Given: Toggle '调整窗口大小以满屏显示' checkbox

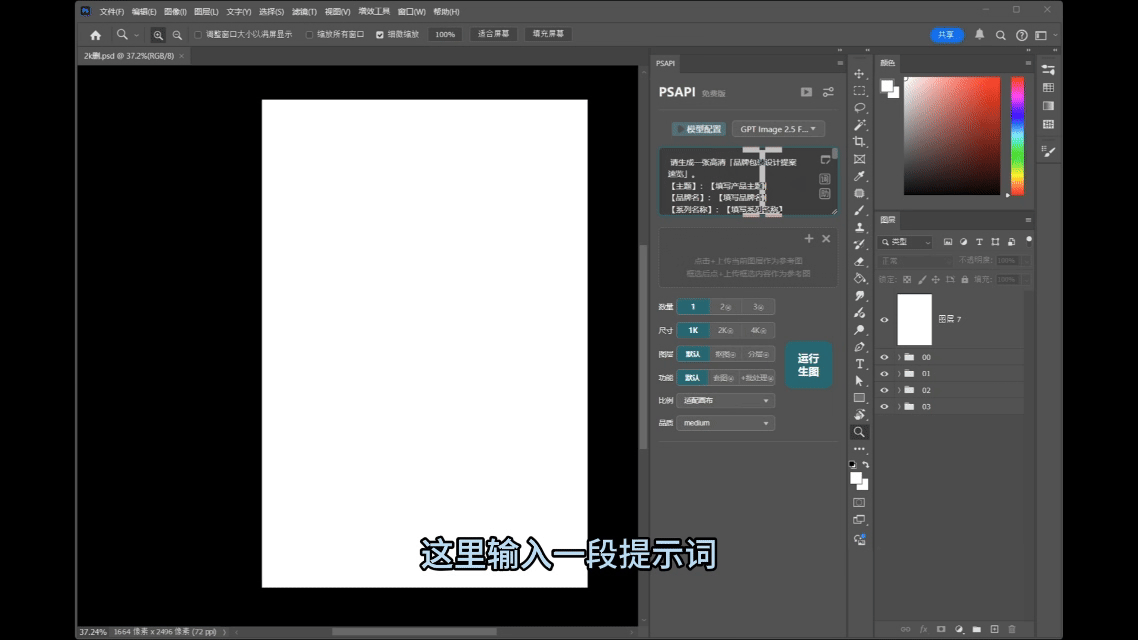Looking at the screenshot, I should (197, 35).
